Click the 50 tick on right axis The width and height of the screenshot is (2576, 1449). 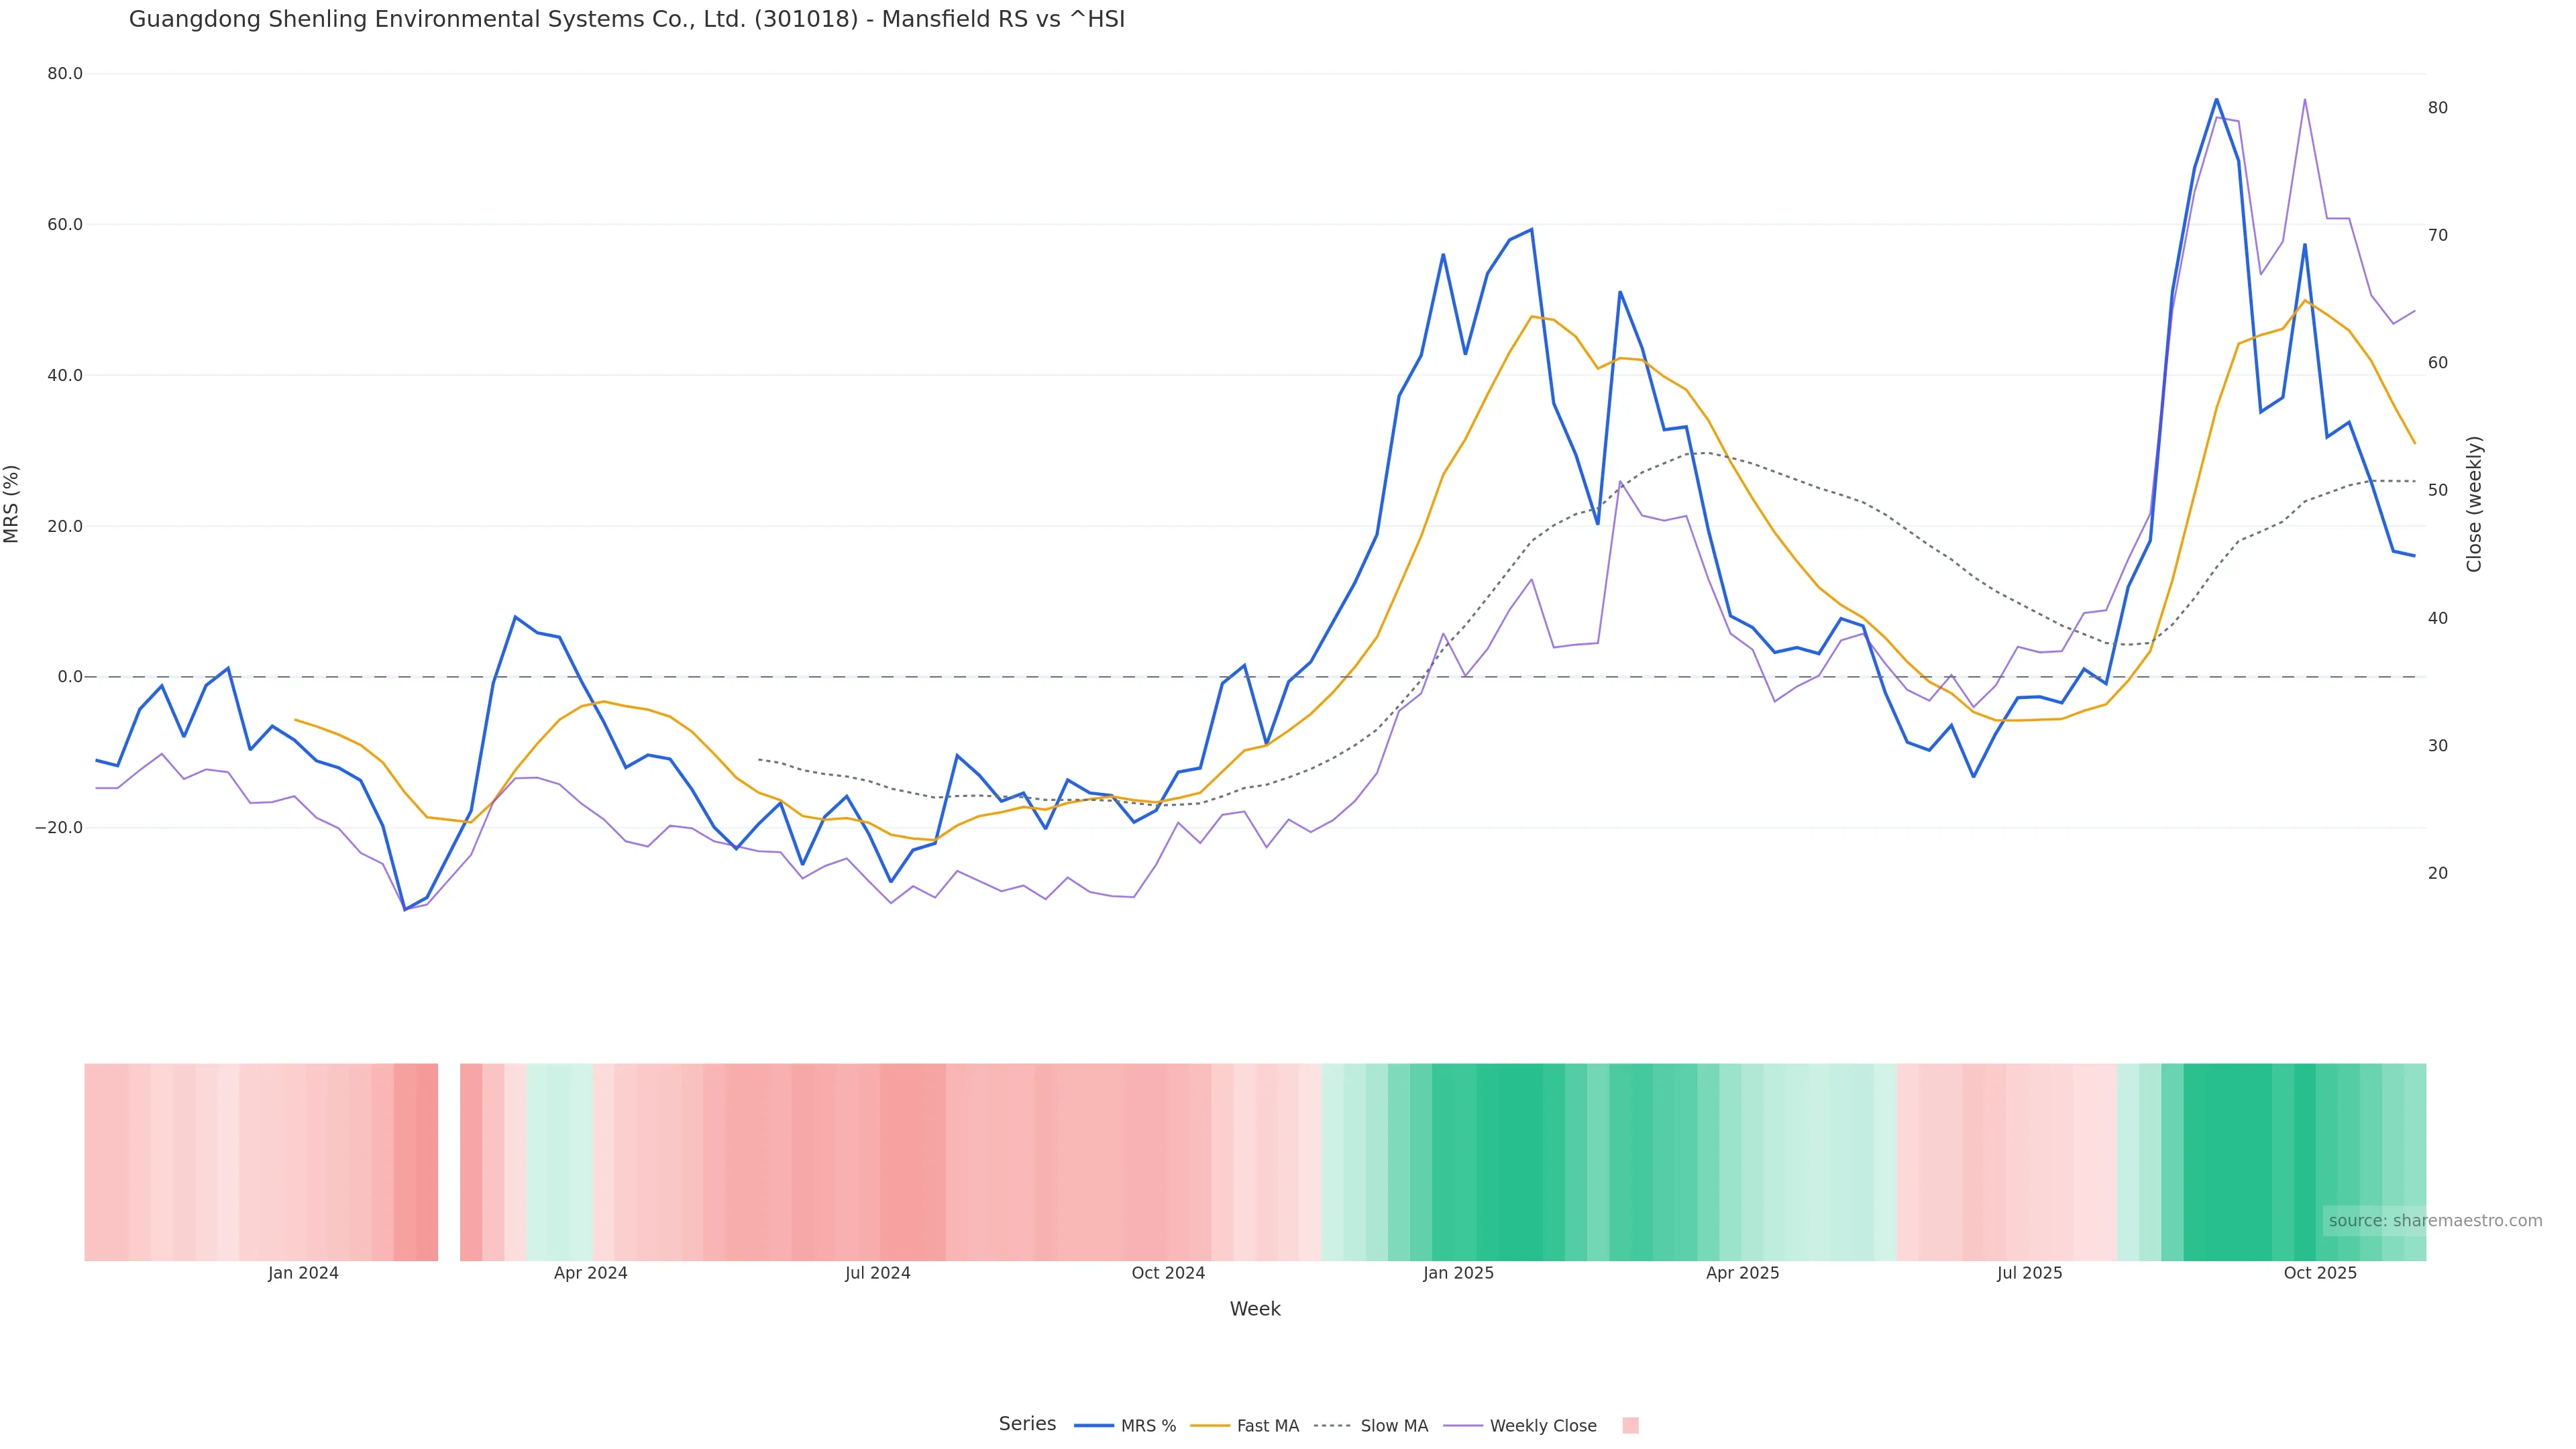[2438, 490]
